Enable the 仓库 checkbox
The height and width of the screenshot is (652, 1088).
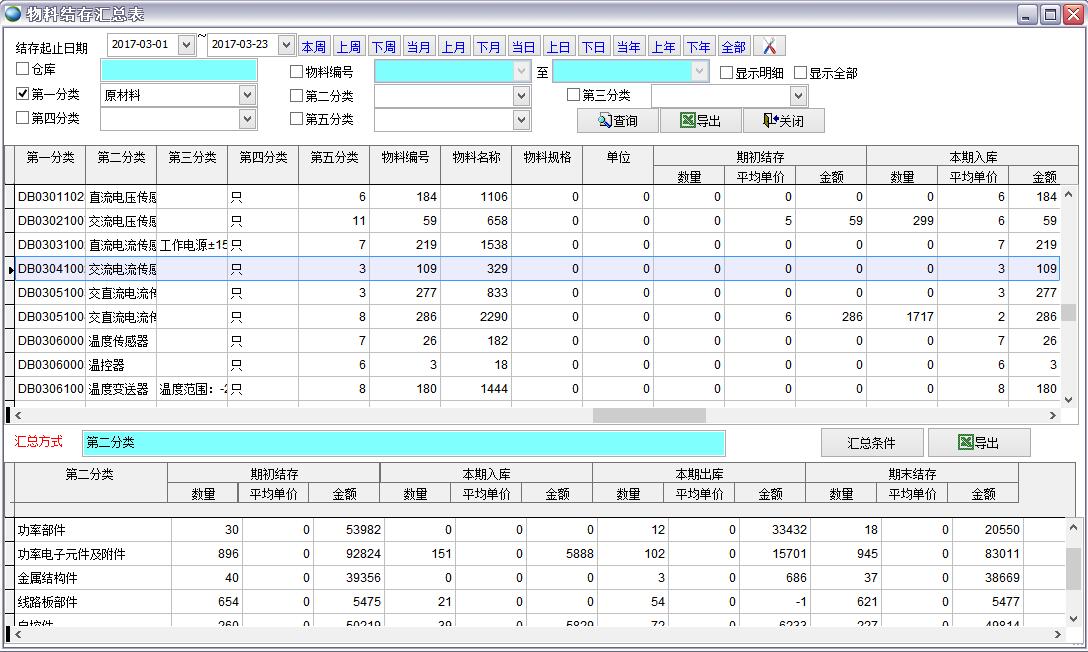coord(23,70)
